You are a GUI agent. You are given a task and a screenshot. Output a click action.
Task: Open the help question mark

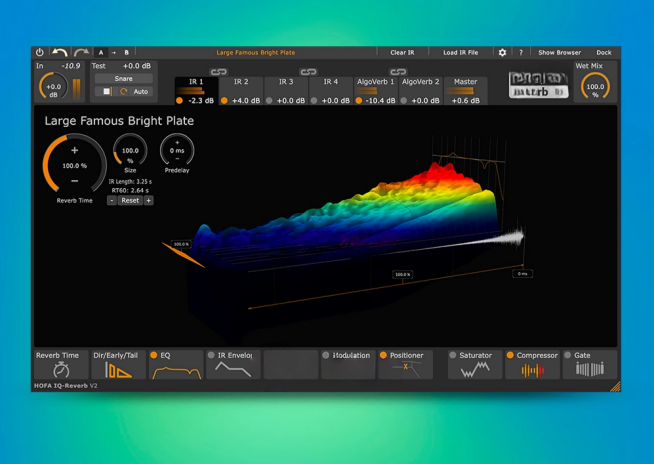[521, 53]
